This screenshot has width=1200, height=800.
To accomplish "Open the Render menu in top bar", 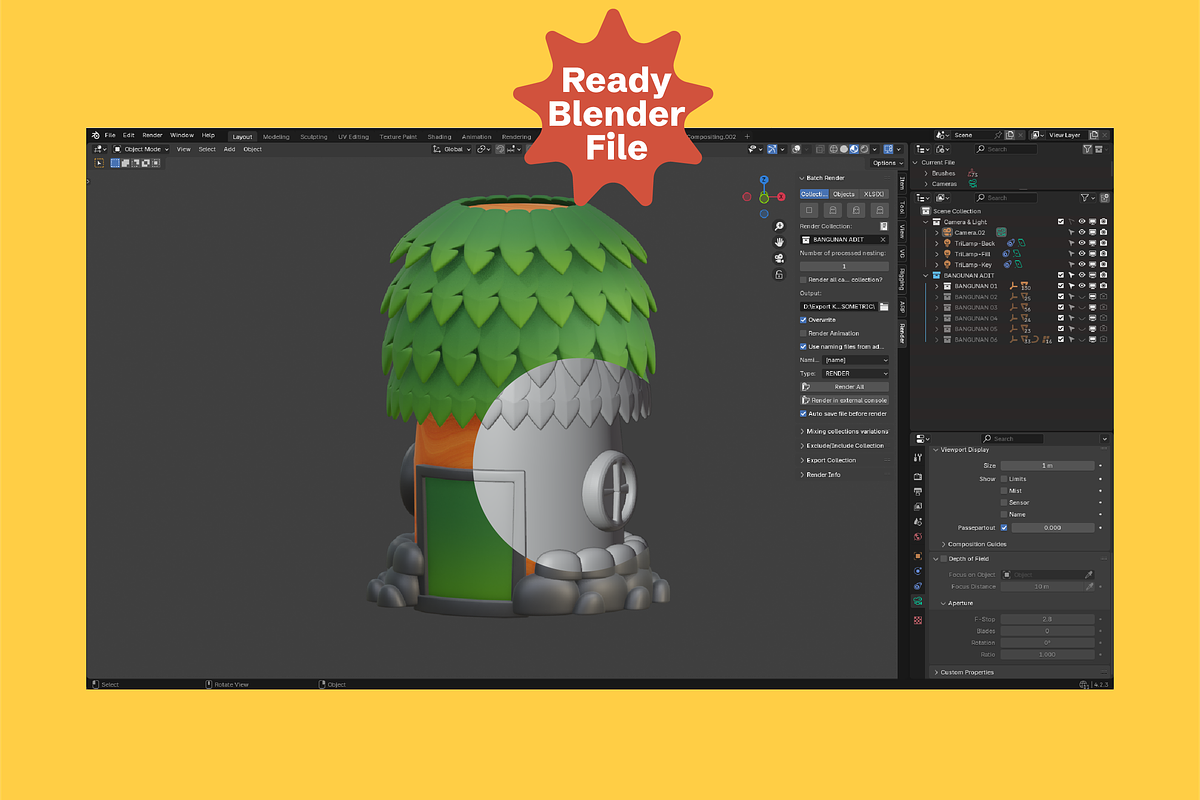I will 152,135.
